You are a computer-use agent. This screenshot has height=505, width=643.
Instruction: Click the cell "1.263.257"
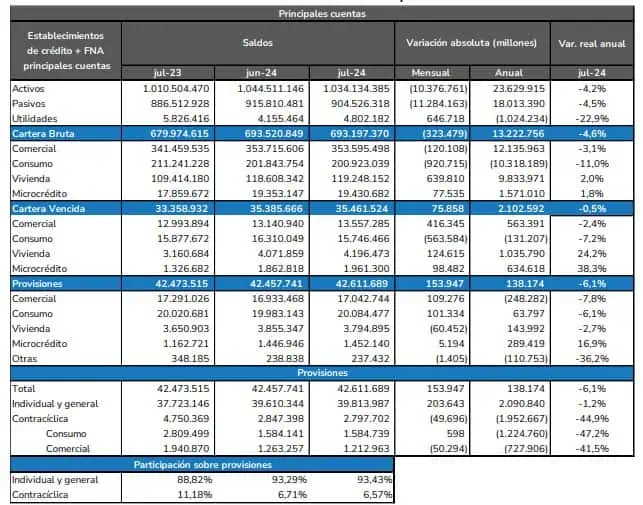(281, 449)
